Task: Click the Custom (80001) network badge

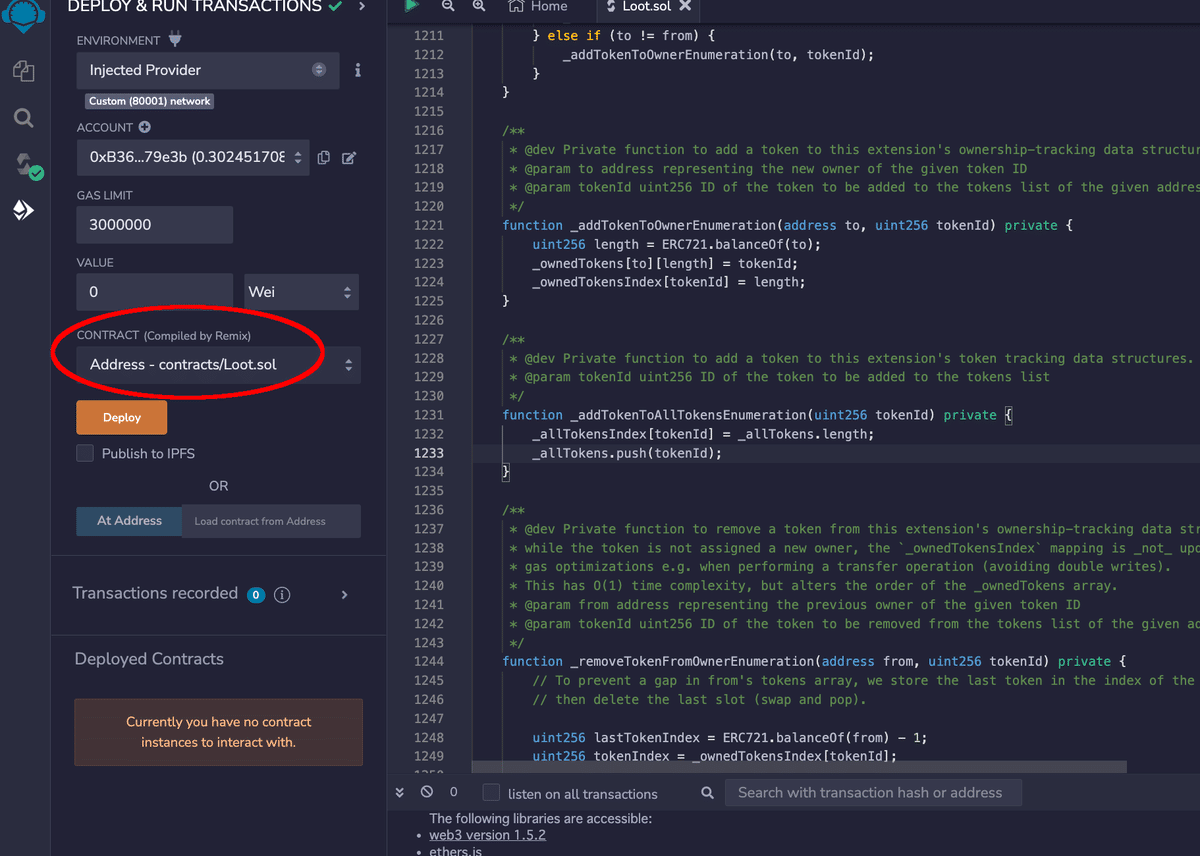Action: [150, 101]
